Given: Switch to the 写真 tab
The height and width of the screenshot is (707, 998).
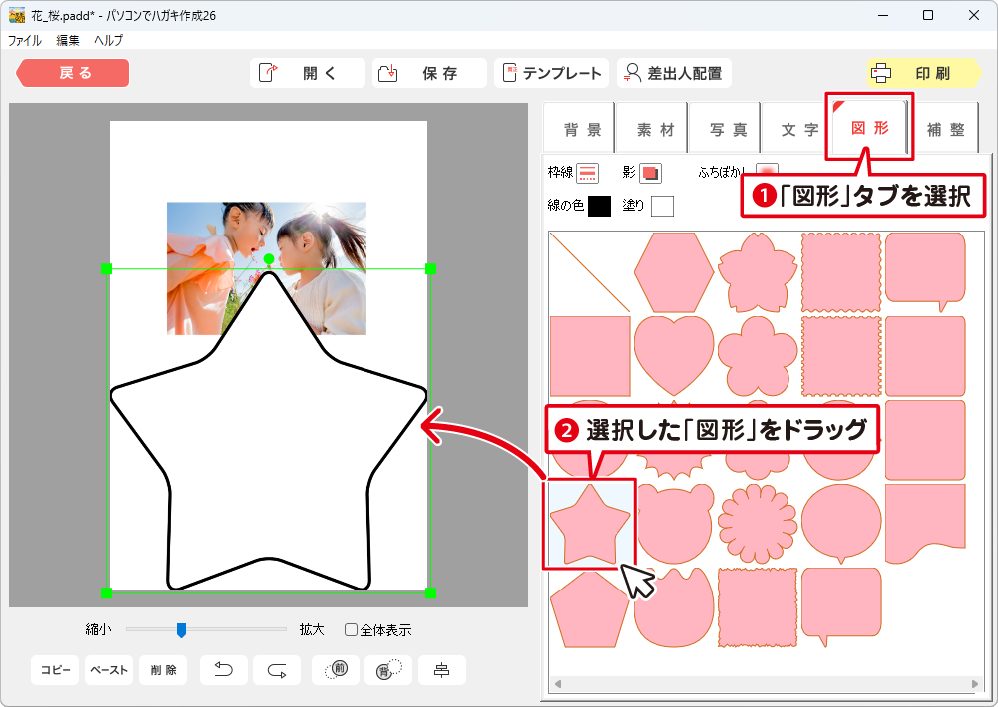Looking at the screenshot, I should tap(727, 130).
